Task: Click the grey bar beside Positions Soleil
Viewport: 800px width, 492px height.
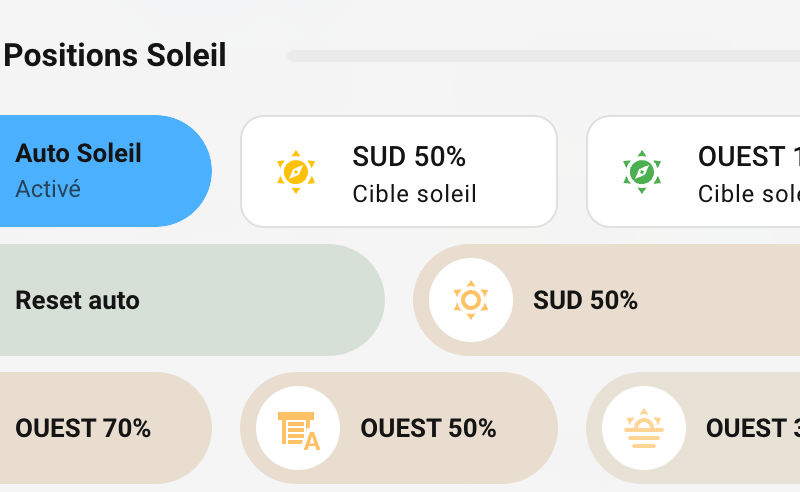Action: tap(540, 56)
